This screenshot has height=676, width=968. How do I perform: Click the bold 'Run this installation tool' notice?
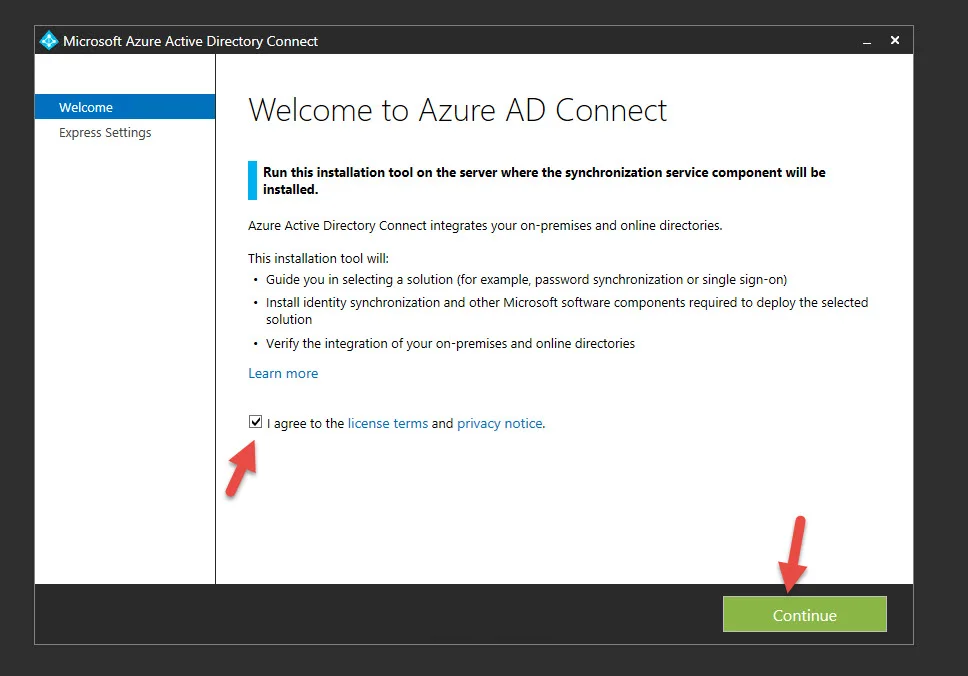click(x=544, y=181)
